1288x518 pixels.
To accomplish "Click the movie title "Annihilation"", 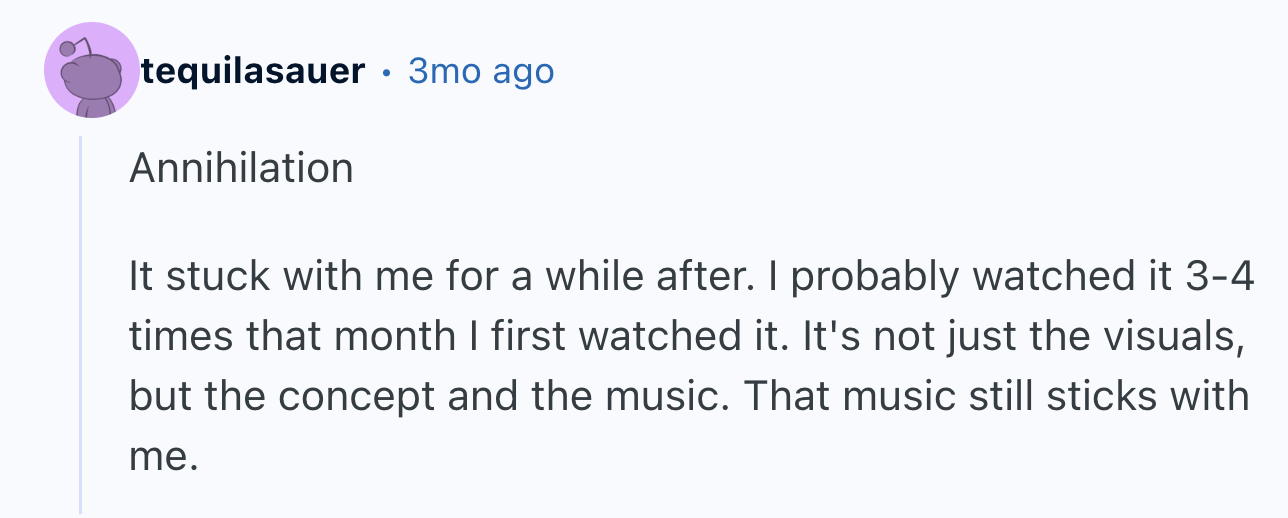I will (x=241, y=167).
